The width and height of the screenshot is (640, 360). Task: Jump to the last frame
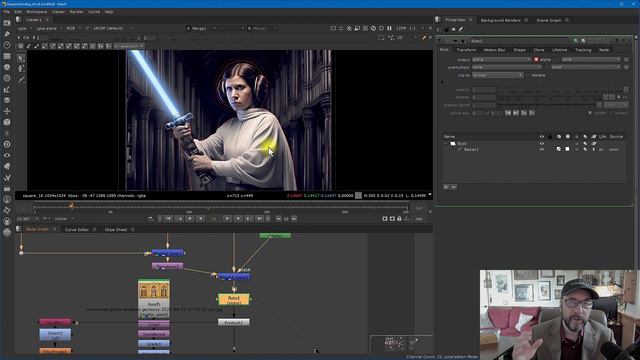coord(259,219)
